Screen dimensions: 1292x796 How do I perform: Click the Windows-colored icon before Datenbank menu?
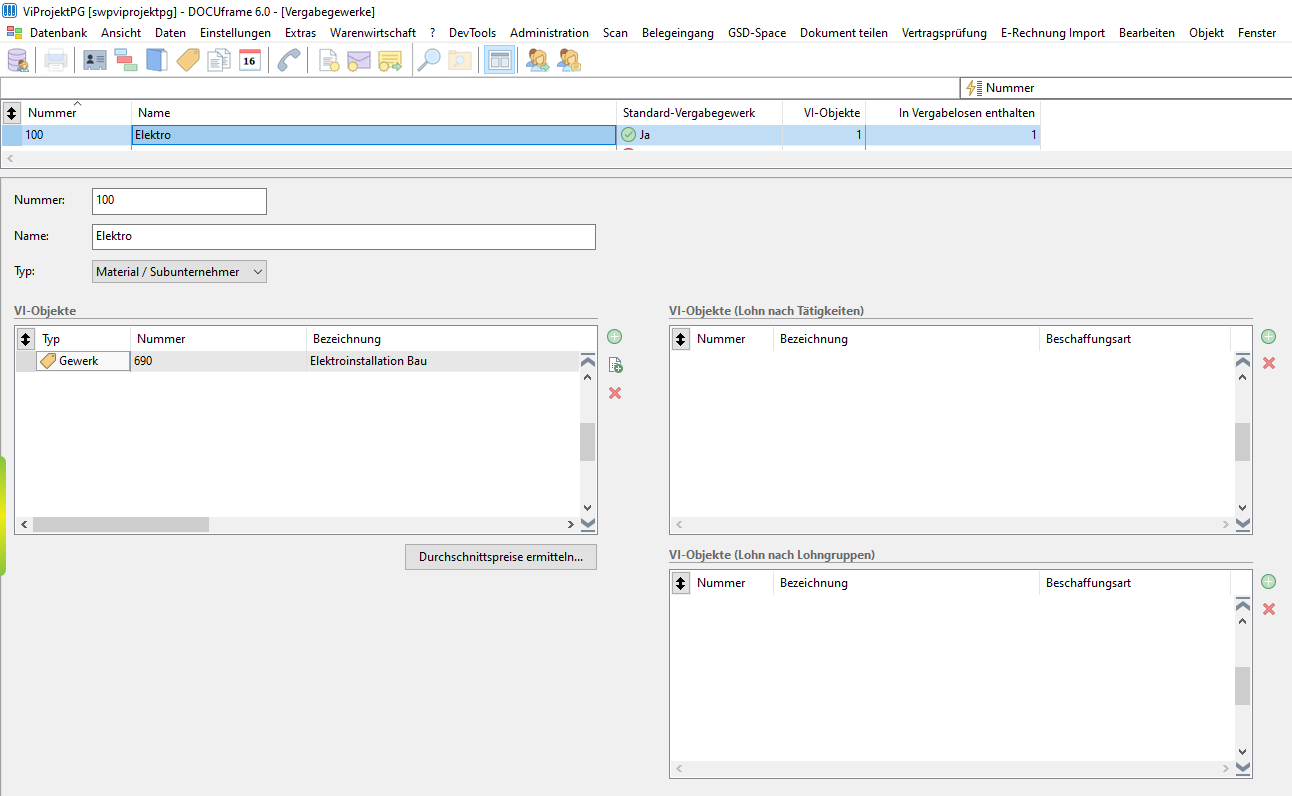coord(14,33)
